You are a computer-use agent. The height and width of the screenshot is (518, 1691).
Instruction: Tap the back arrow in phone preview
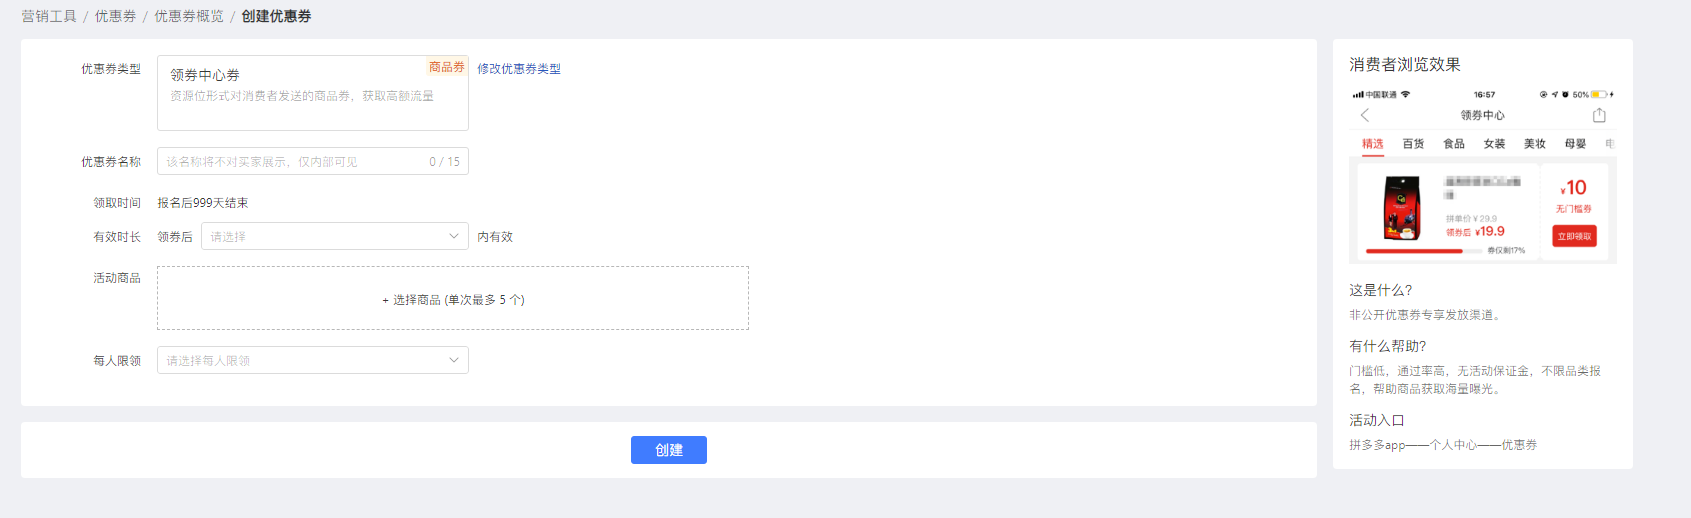[x=1365, y=115]
